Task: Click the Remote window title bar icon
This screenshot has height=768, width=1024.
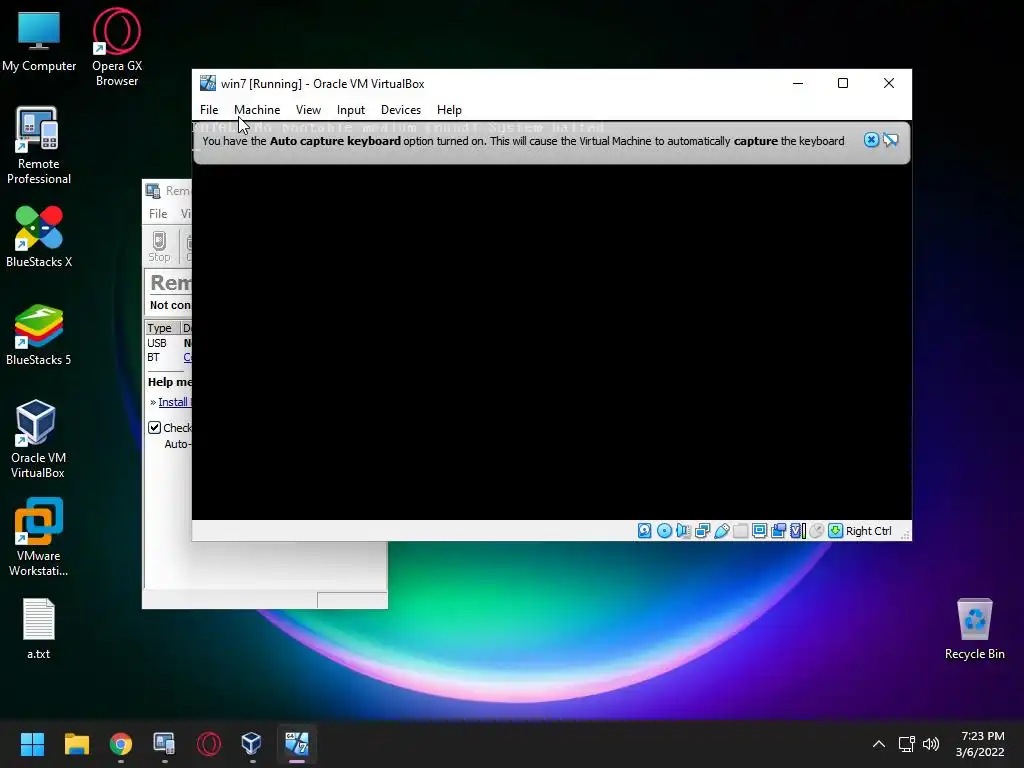Action: tap(153, 191)
